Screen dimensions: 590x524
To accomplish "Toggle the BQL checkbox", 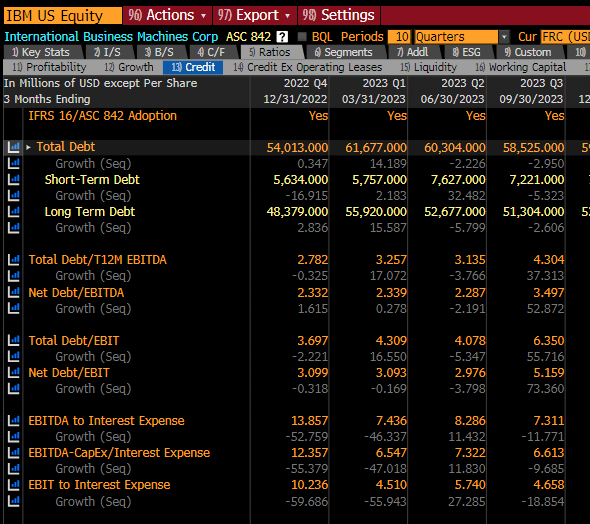I will click(x=302, y=36).
